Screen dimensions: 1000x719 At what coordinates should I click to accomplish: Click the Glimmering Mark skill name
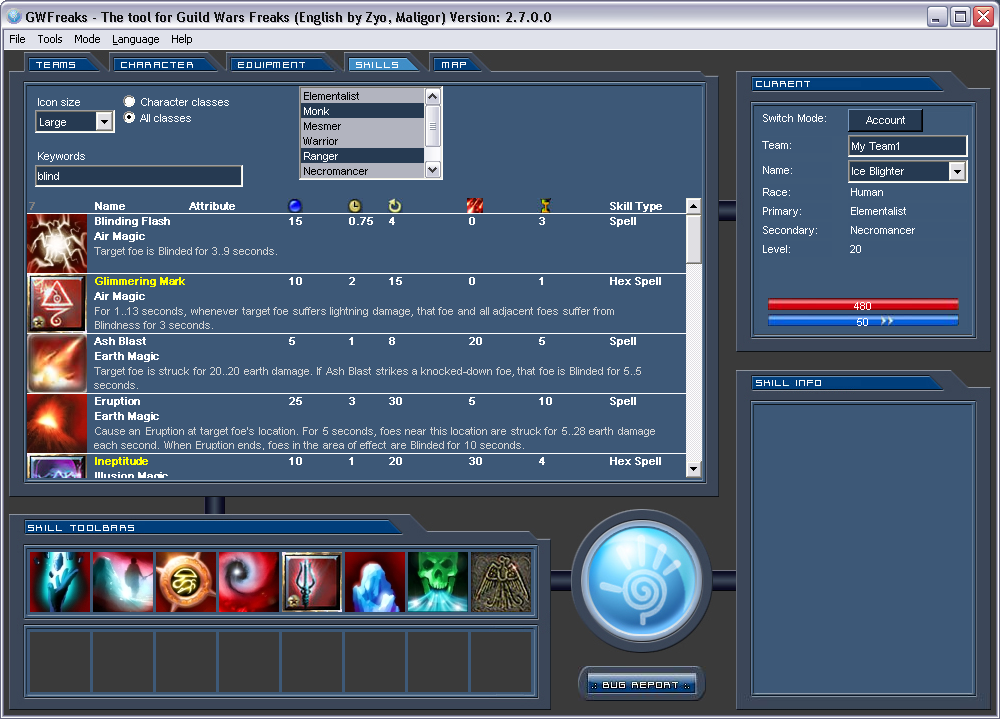pos(140,281)
